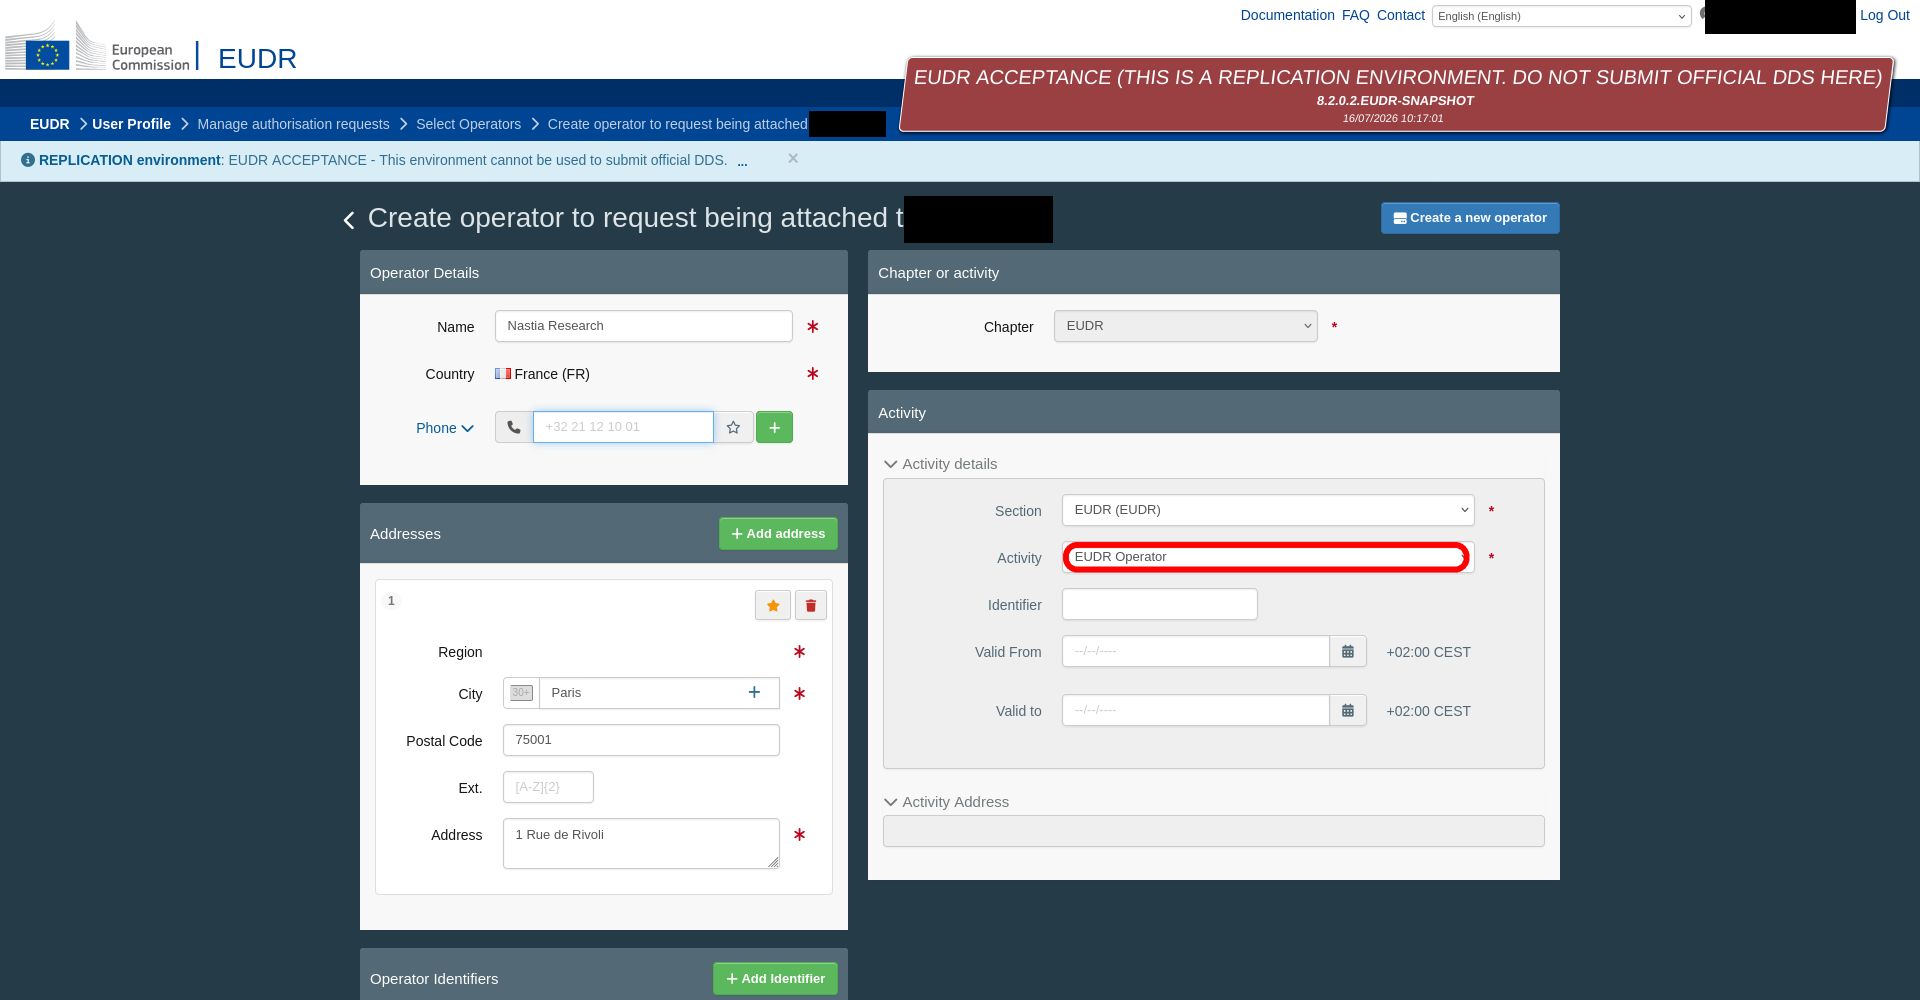Open the FAQ link

[1356, 15]
